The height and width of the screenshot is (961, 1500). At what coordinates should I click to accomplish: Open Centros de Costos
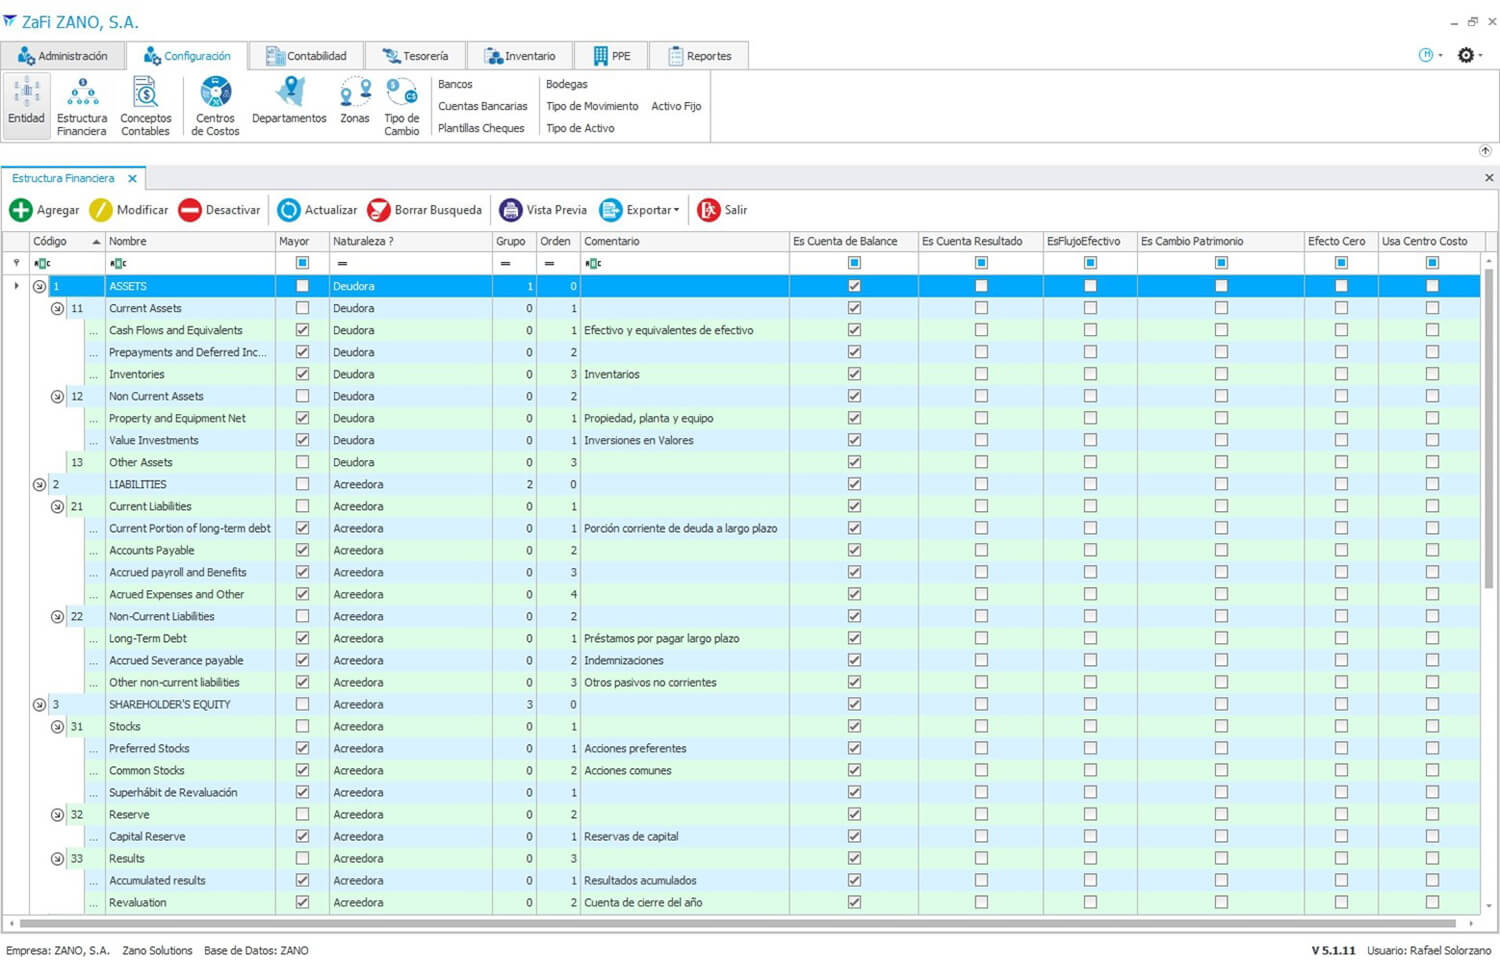[x=215, y=93]
